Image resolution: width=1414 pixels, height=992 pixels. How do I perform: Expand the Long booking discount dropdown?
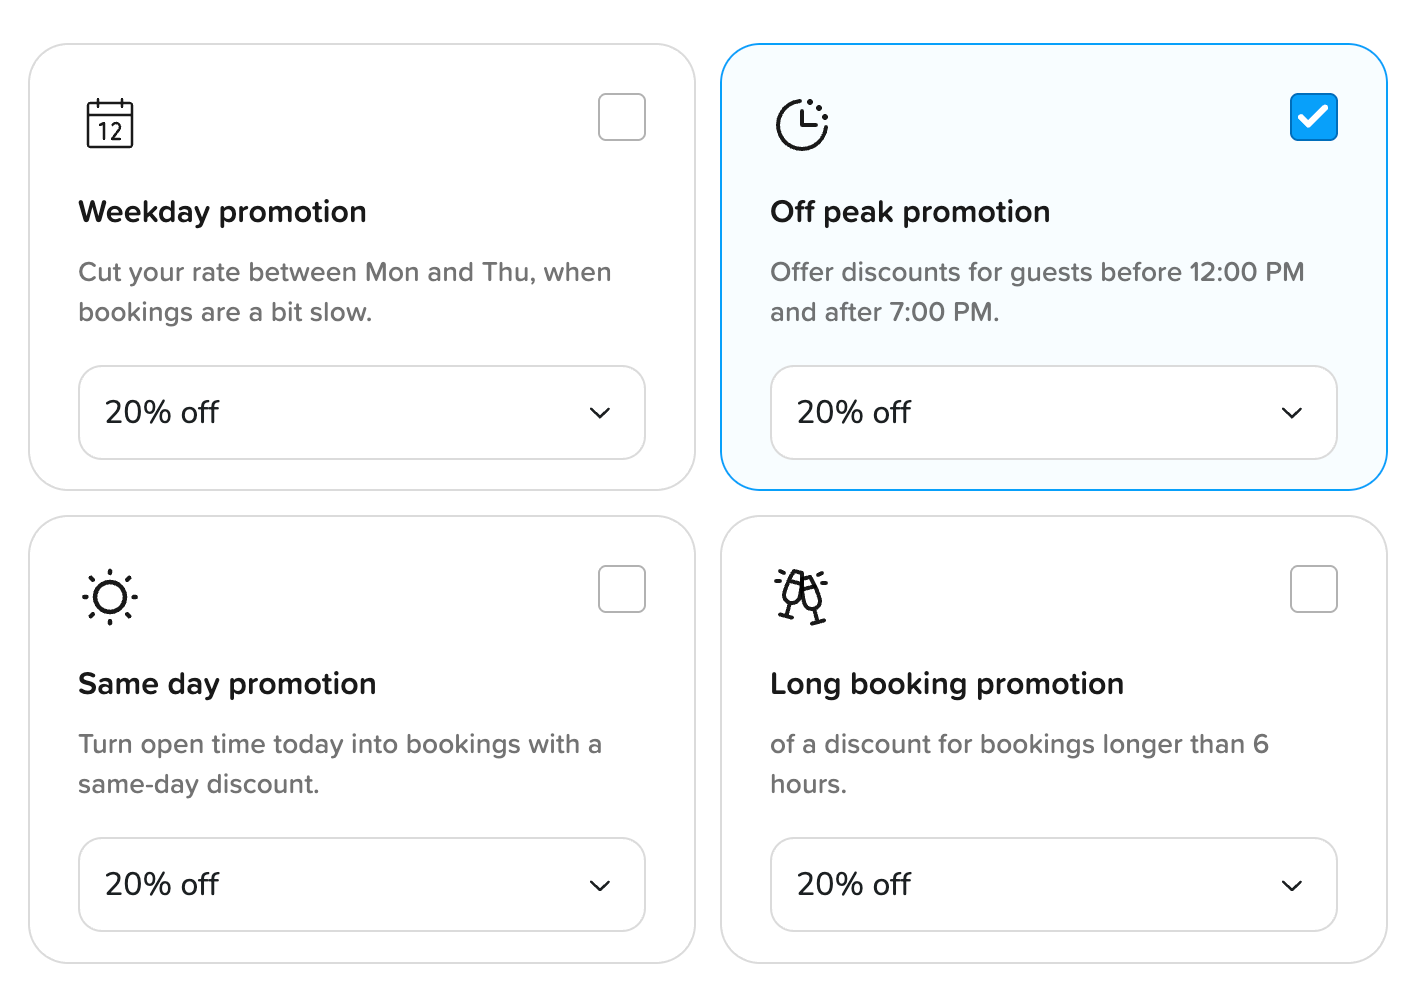(1053, 884)
